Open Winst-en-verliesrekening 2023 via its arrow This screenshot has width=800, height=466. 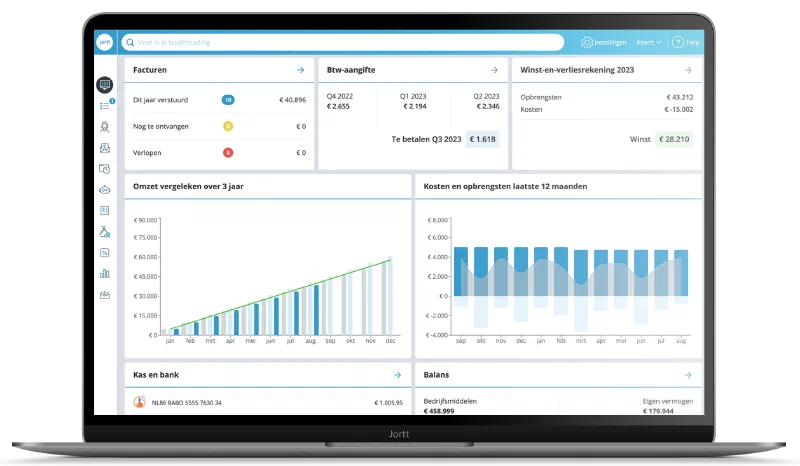click(x=688, y=70)
